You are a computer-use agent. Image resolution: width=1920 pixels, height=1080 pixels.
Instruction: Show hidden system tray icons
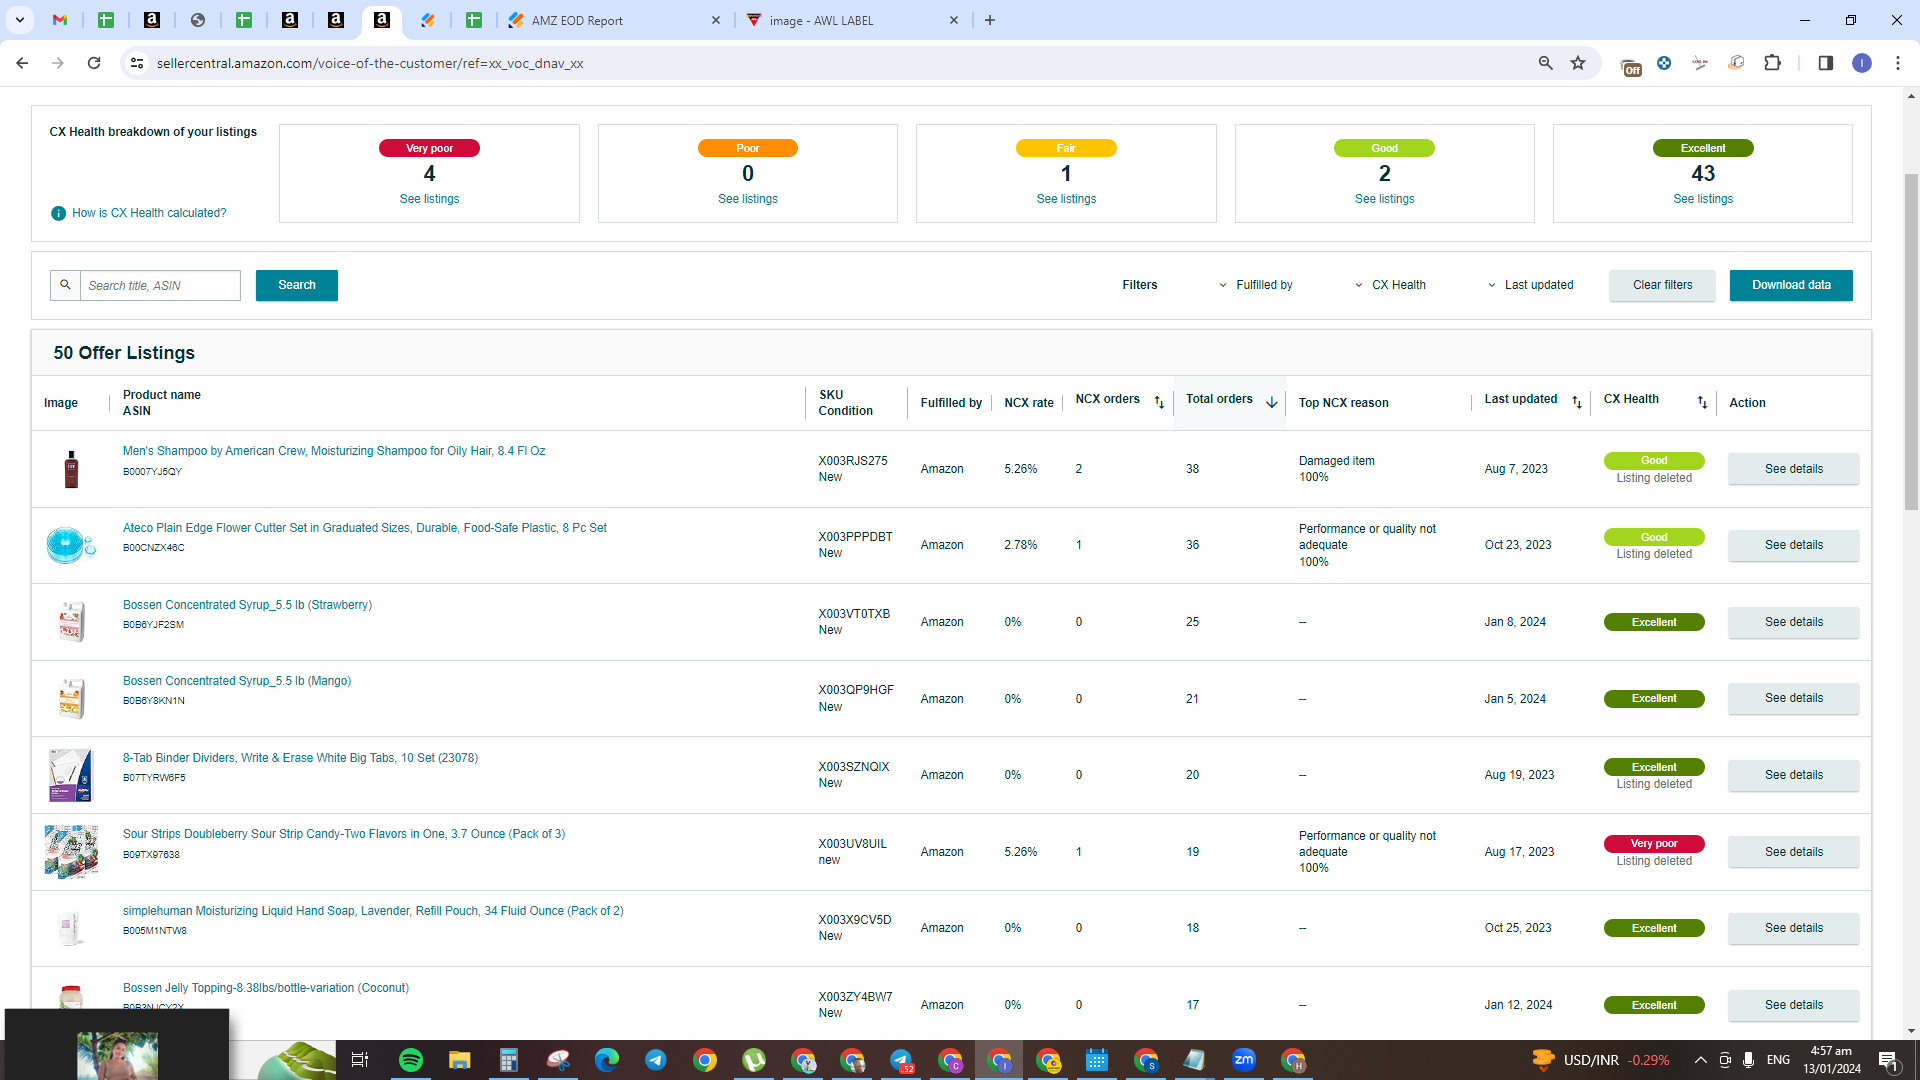pyautogui.click(x=1700, y=1060)
